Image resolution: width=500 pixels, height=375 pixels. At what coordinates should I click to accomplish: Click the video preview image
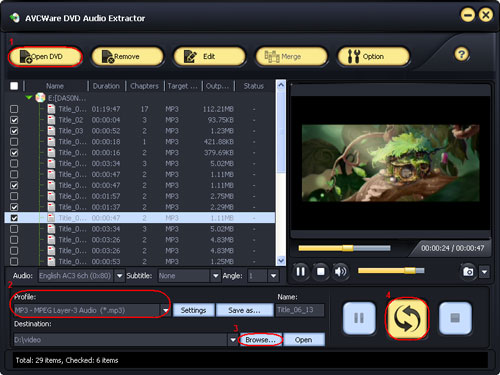(391, 163)
